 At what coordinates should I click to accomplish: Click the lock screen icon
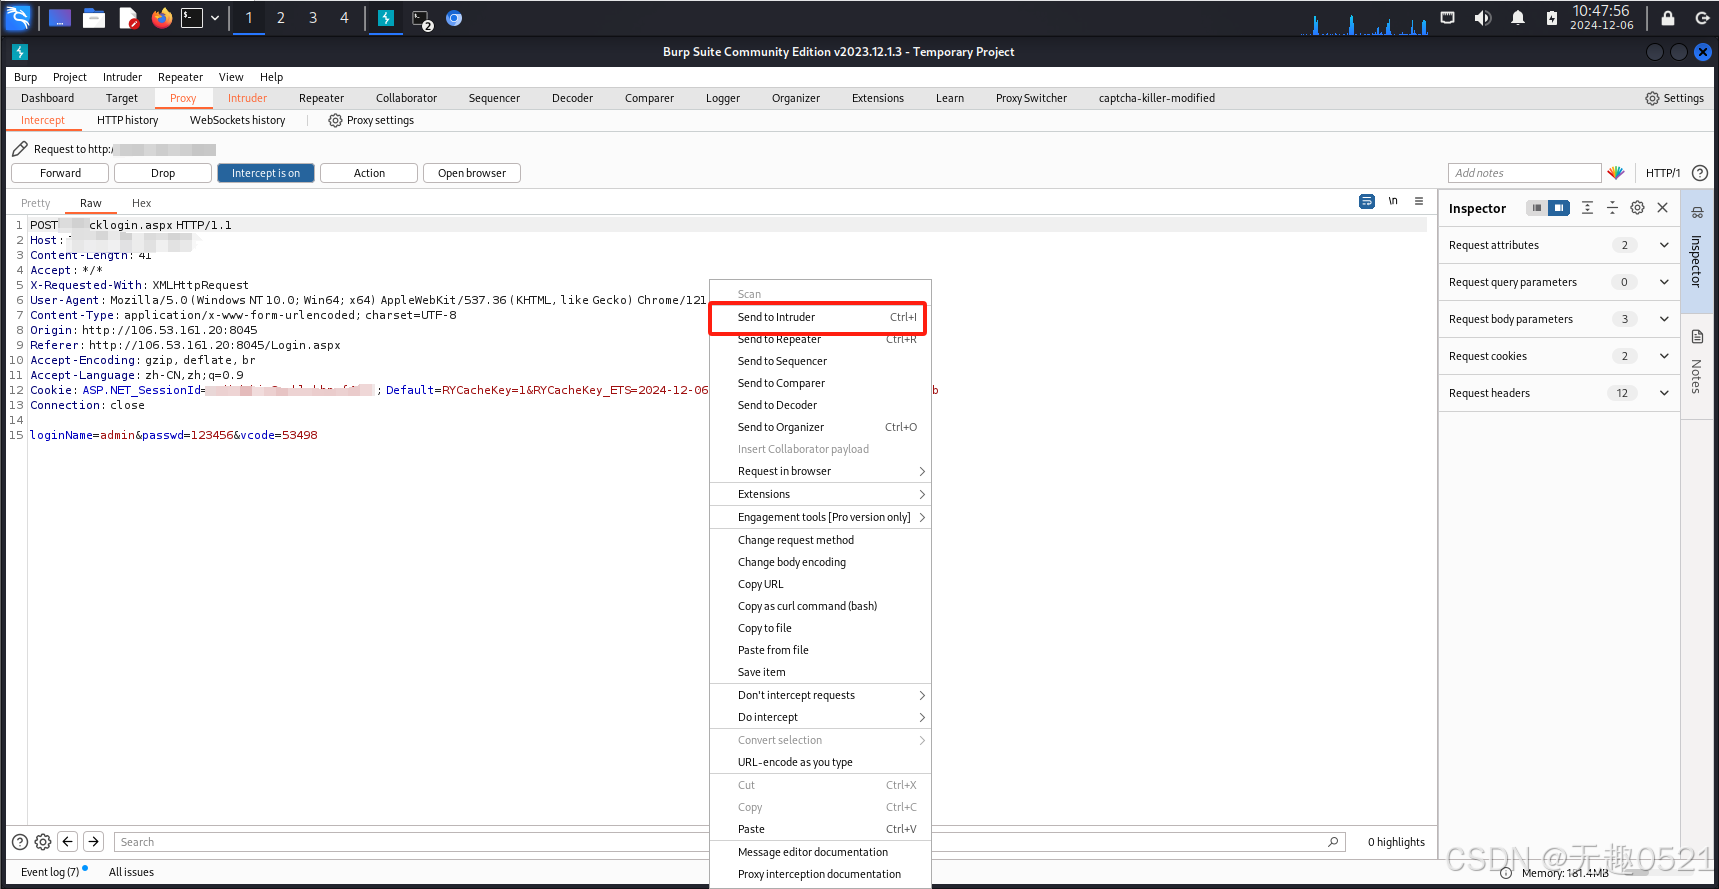(x=1668, y=18)
